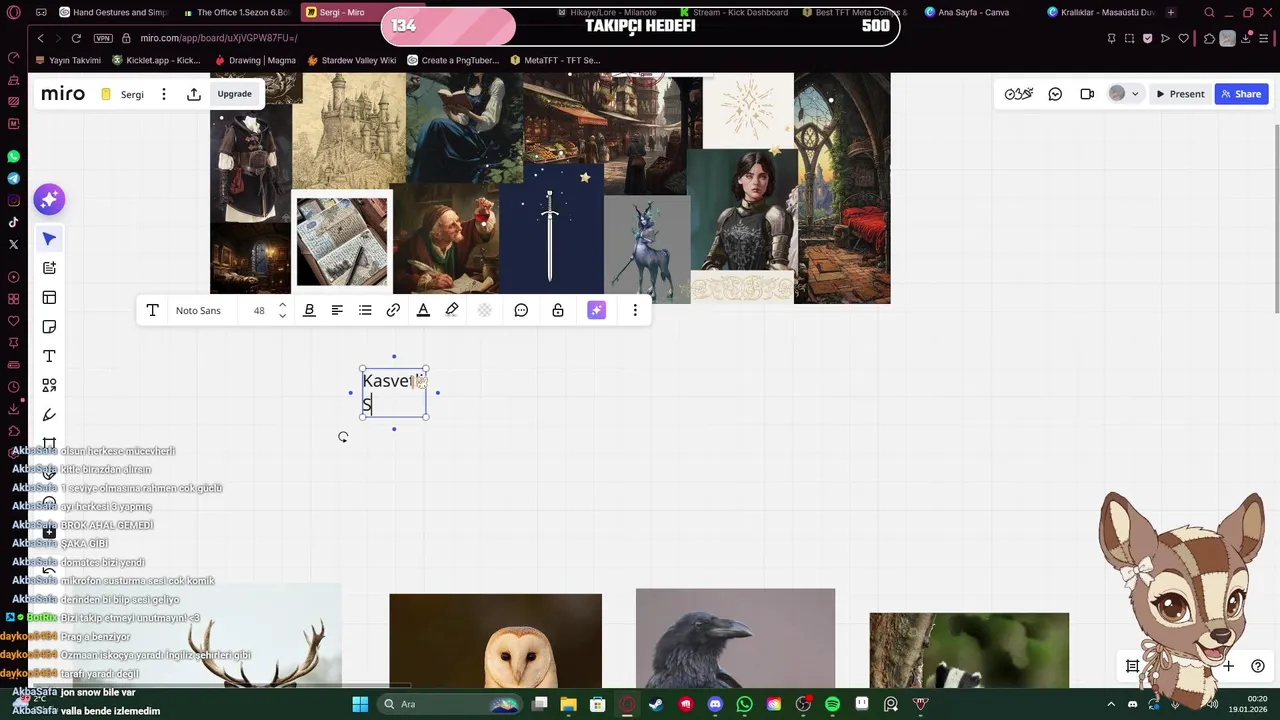Reload the Miro page
The height and width of the screenshot is (720, 1280).
tap(76, 38)
